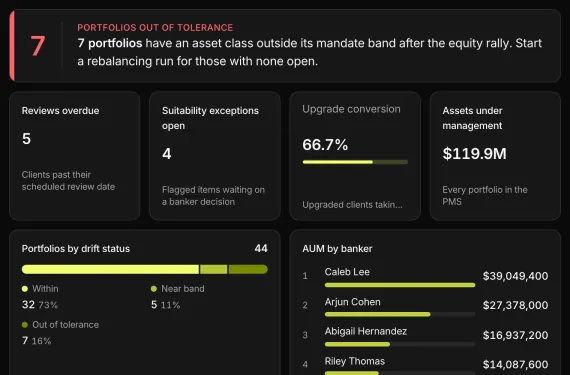Click the $14,087,600 amount
Viewport: 570px width, 375px height.
pyautogui.click(x=515, y=364)
